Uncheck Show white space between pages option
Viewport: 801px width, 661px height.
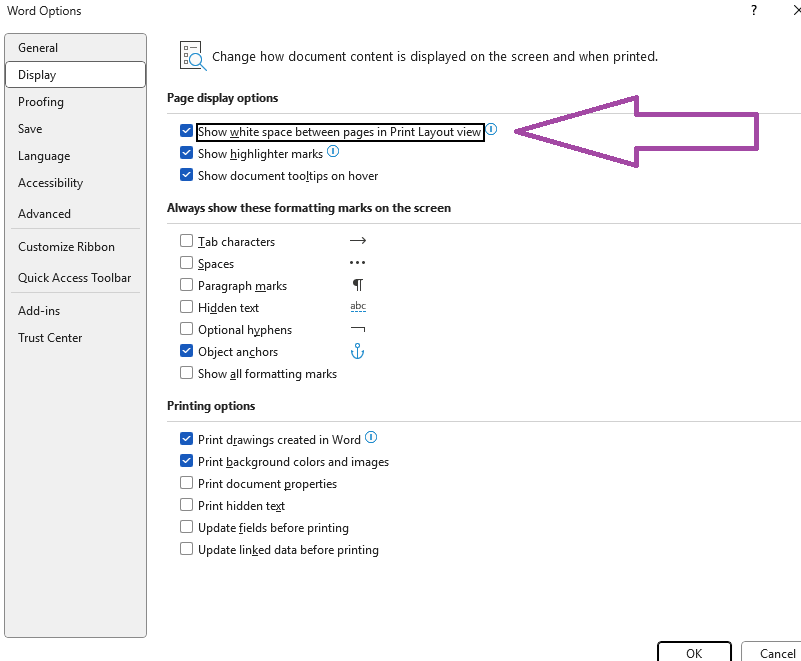(x=185, y=130)
